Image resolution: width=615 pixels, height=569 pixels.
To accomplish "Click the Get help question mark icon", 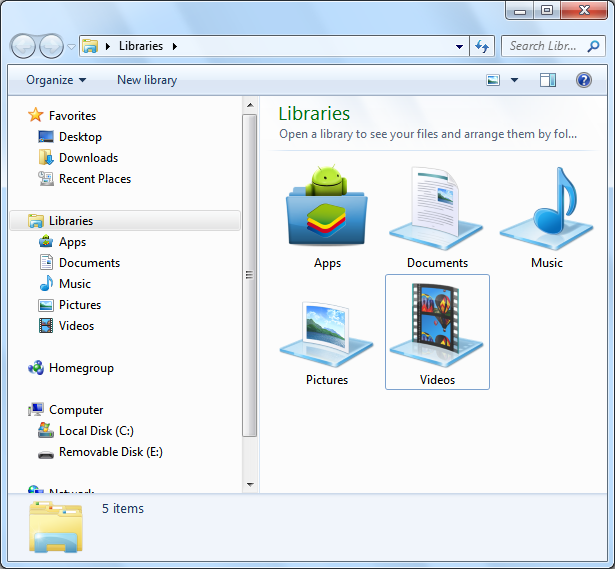I will (584, 80).
